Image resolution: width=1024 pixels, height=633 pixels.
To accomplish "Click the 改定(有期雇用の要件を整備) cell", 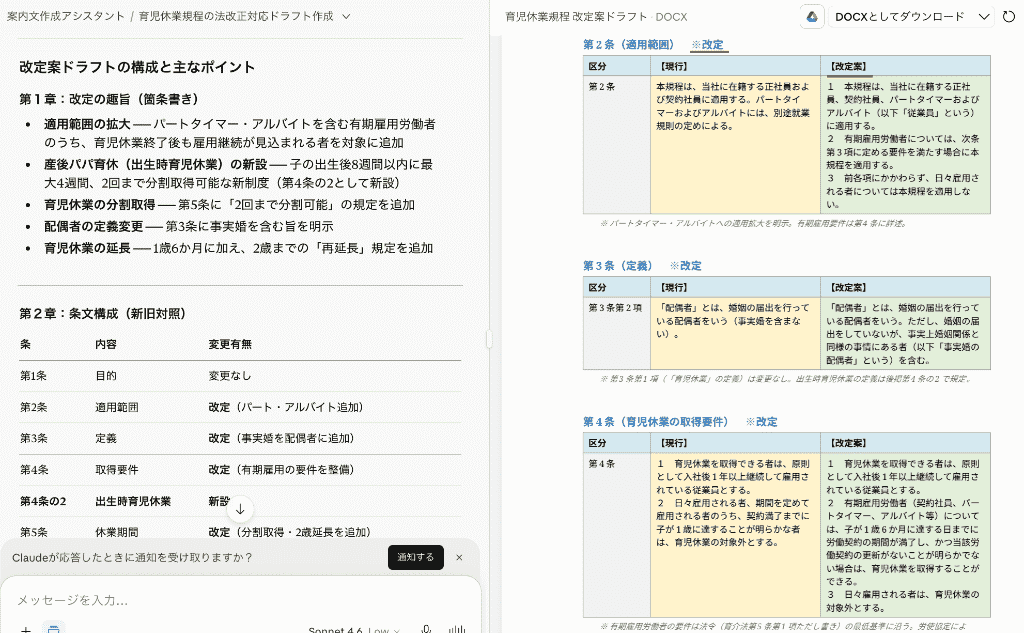I will coord(281,470).
